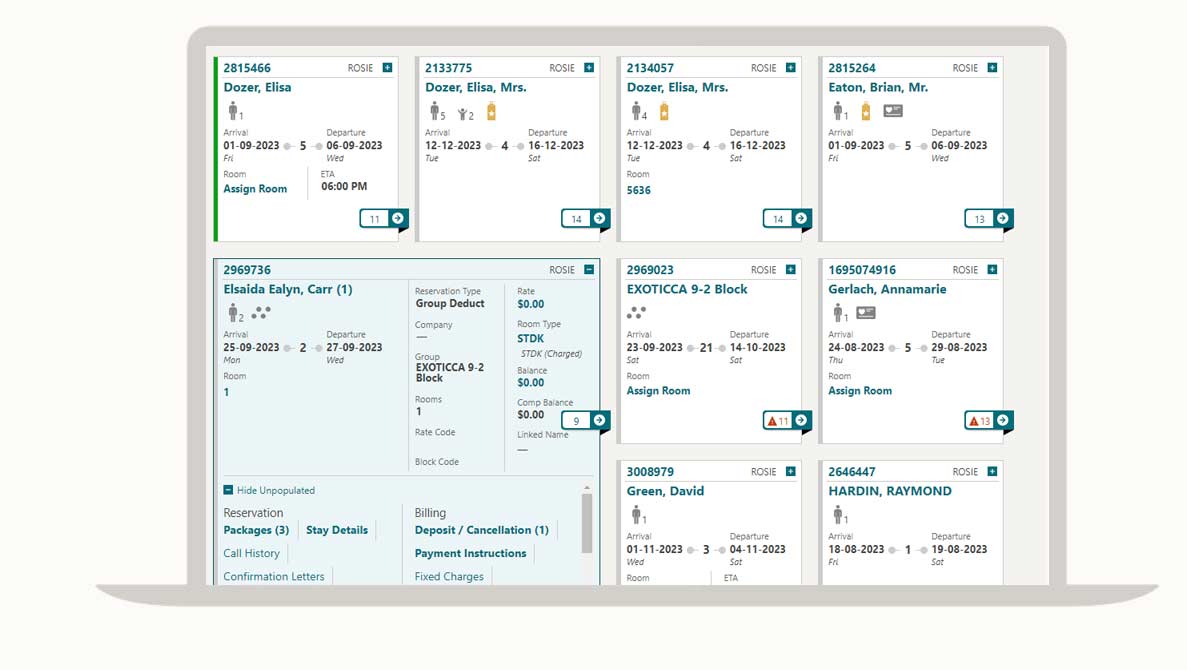Click alert triangle on Gerlach, Annamarie card

pos(974,421)
